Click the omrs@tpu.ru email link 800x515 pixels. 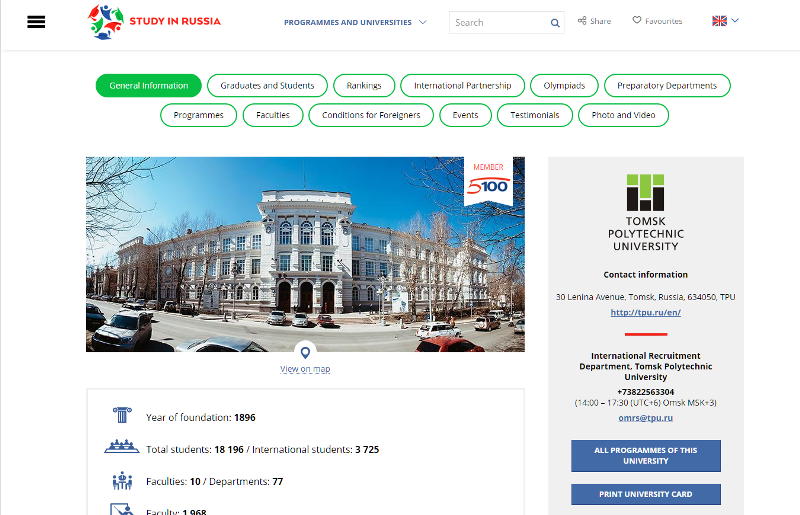645,418
